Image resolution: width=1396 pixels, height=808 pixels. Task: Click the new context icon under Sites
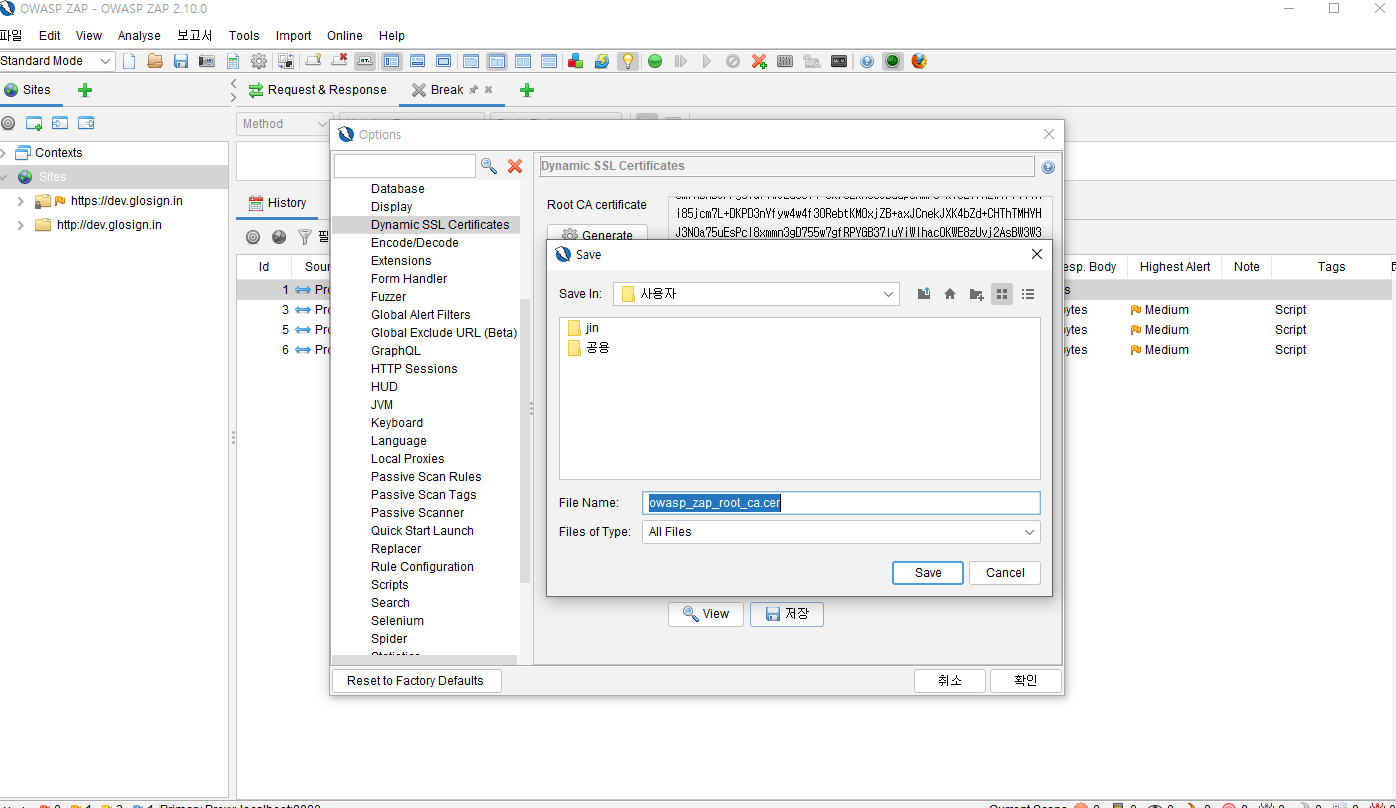coord(34,124)
